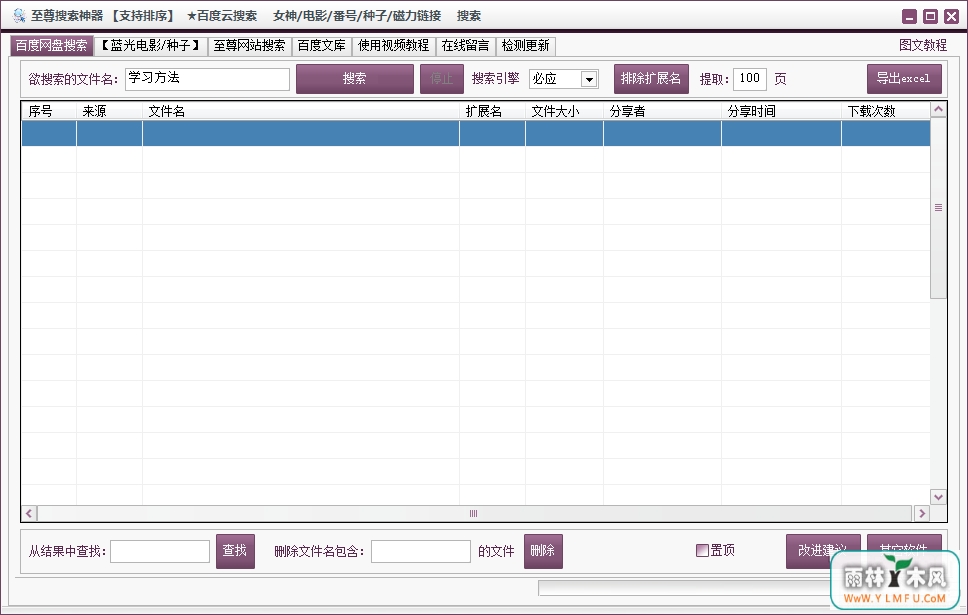This screenshot has height=615, width=968.
Task: Switch to the 在线留言 tab
Action: coord(465,46)
